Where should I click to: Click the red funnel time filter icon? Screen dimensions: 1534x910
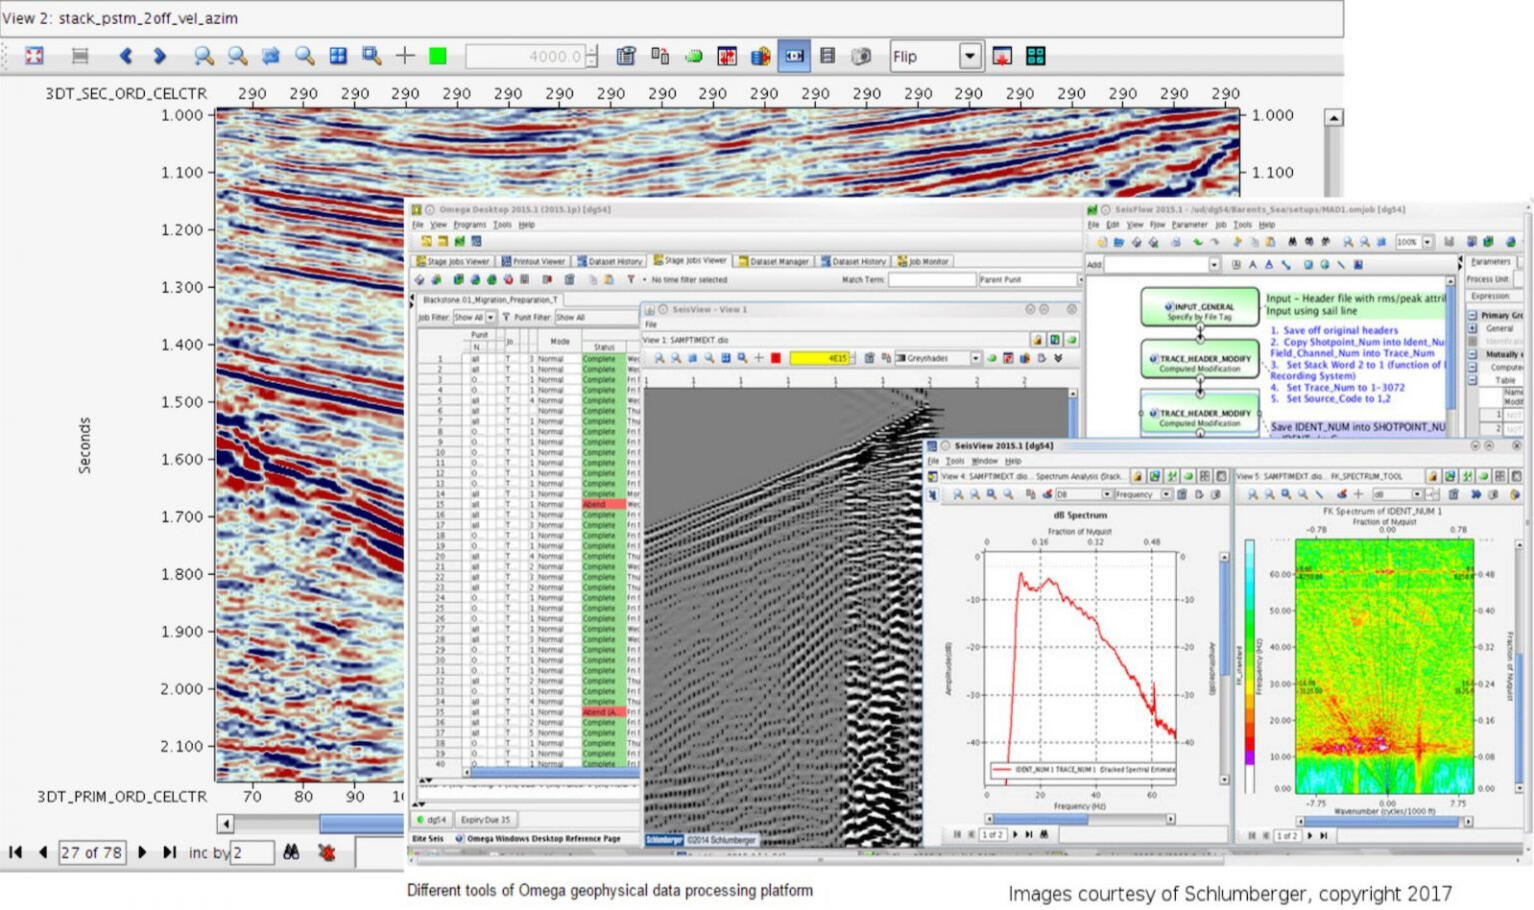630,280
